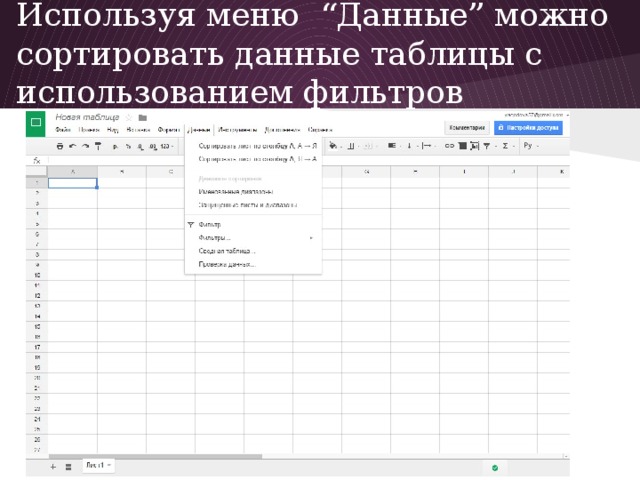This screenshot has height=480, width=640.
Task: Click the formula bar input
Action: click(x=308, y=161)
